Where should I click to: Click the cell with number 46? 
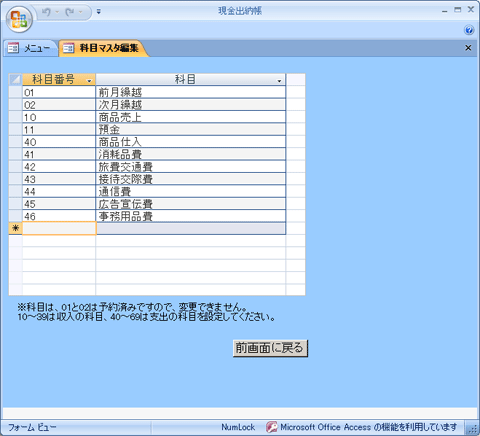tap(59, 216)
